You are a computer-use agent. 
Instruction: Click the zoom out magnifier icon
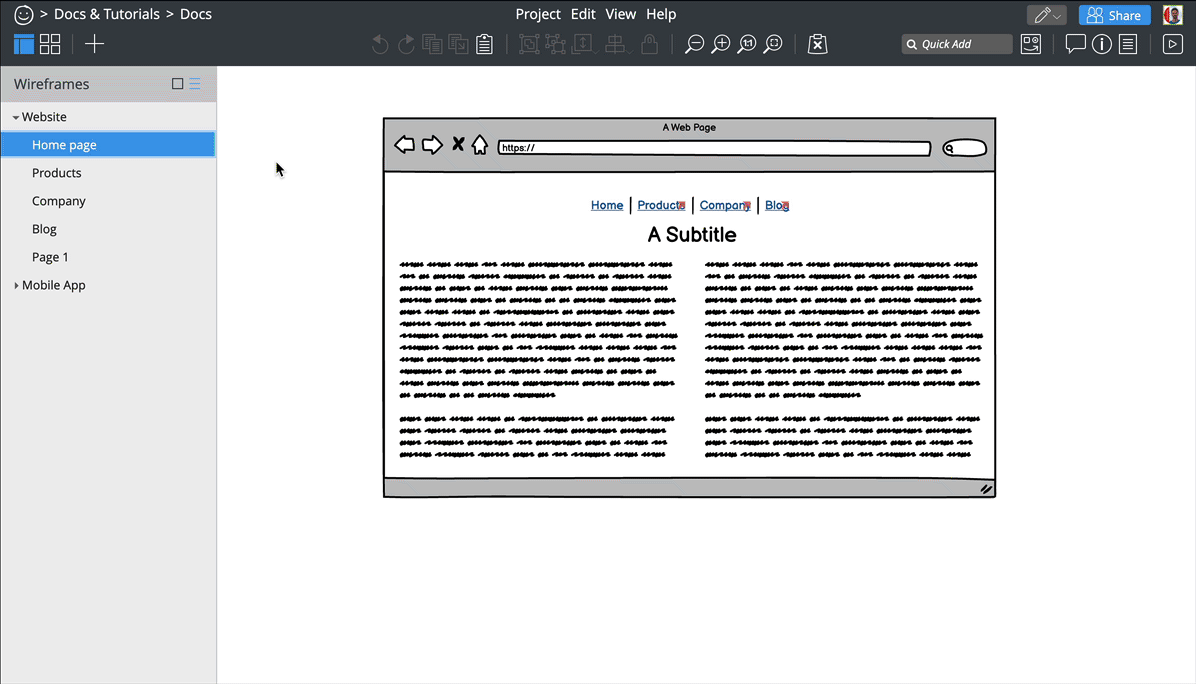pos(694,44)
